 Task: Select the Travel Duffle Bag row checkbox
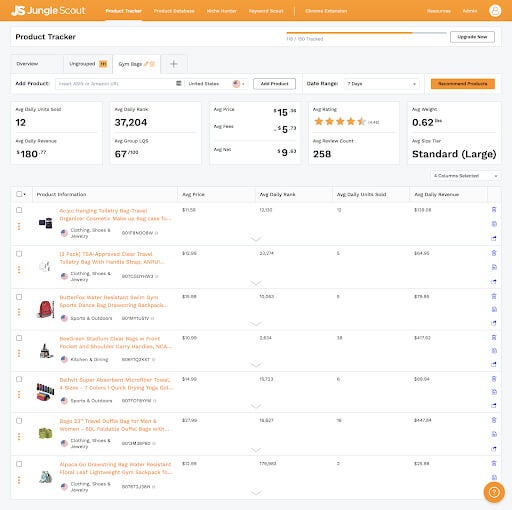pos(19,421)
